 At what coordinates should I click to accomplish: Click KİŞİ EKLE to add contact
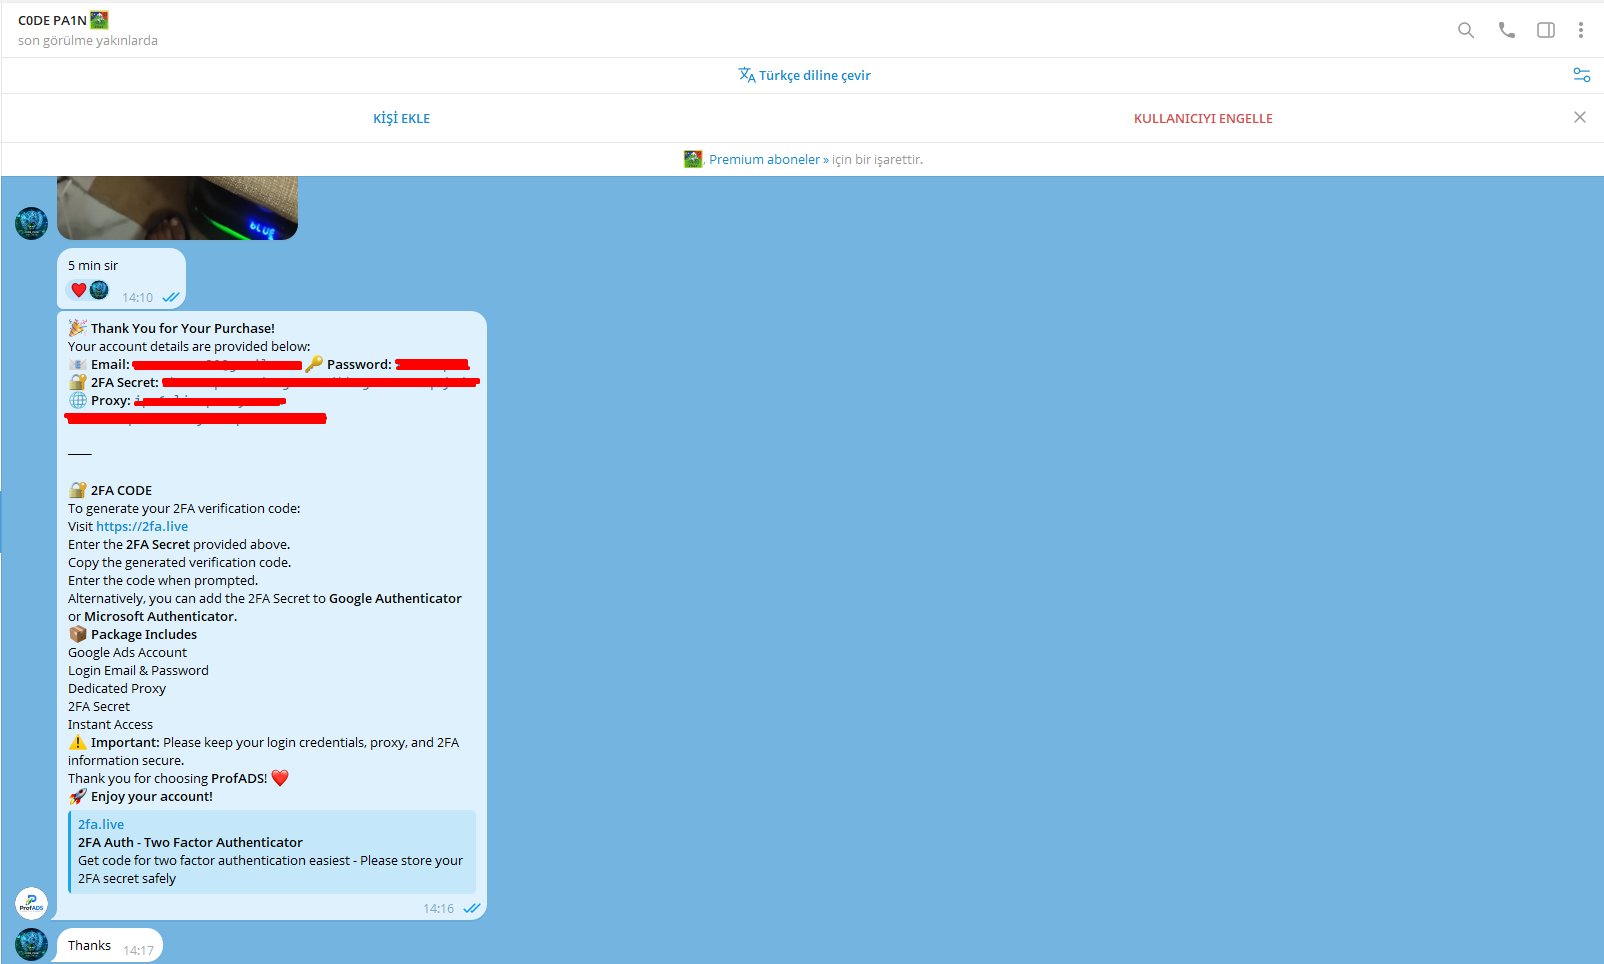pyautogui.click(x=402, y=118)
